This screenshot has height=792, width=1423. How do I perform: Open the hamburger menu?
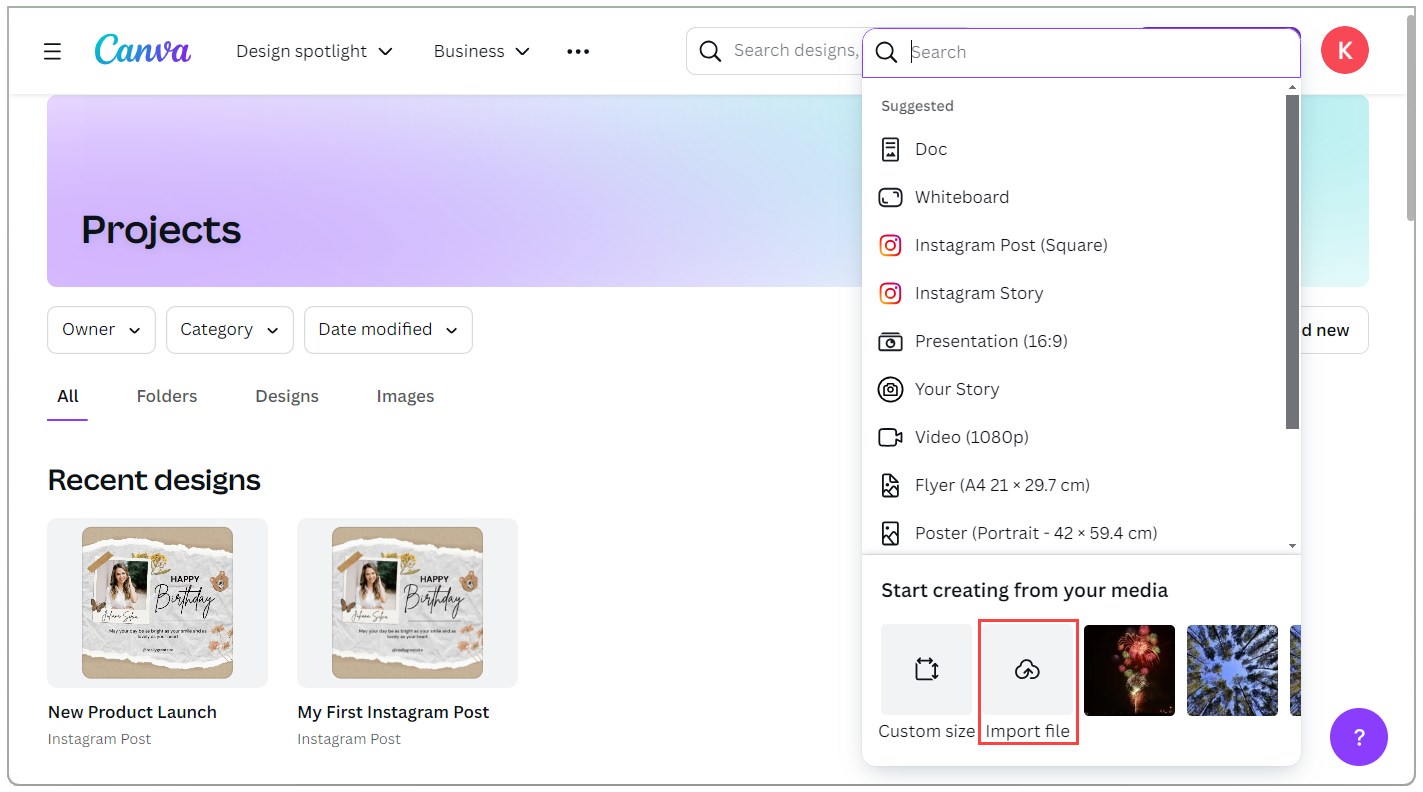point(52,51)
